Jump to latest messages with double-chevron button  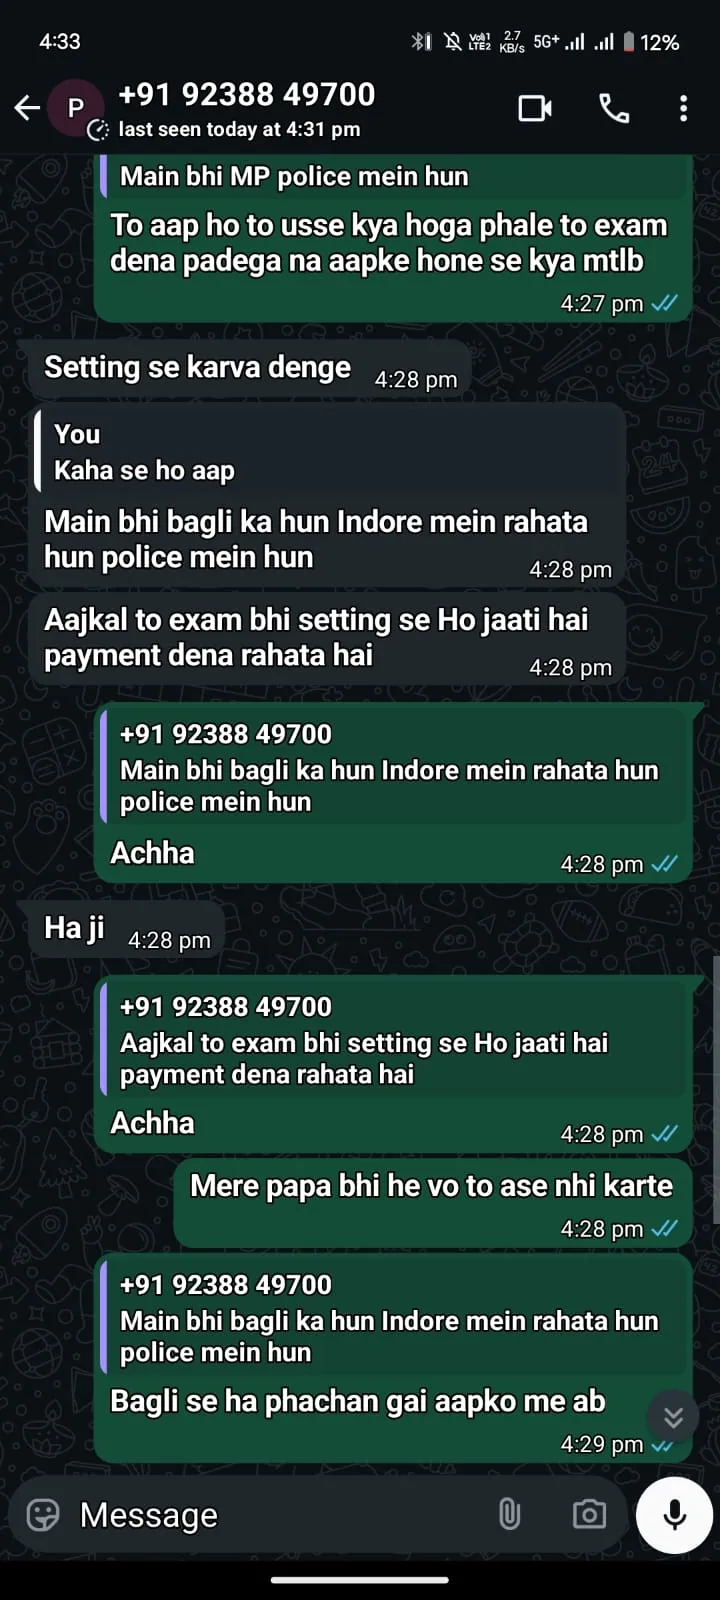(673, 1416)
